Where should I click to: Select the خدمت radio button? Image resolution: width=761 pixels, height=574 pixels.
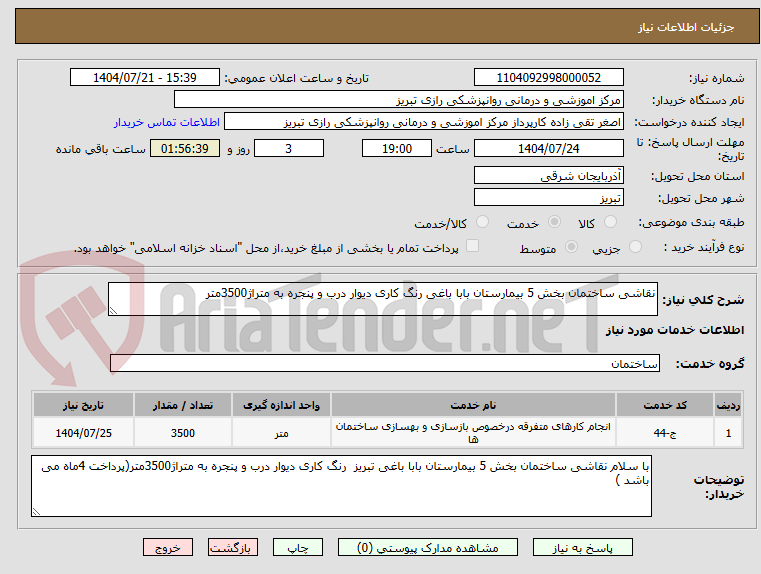554,222
